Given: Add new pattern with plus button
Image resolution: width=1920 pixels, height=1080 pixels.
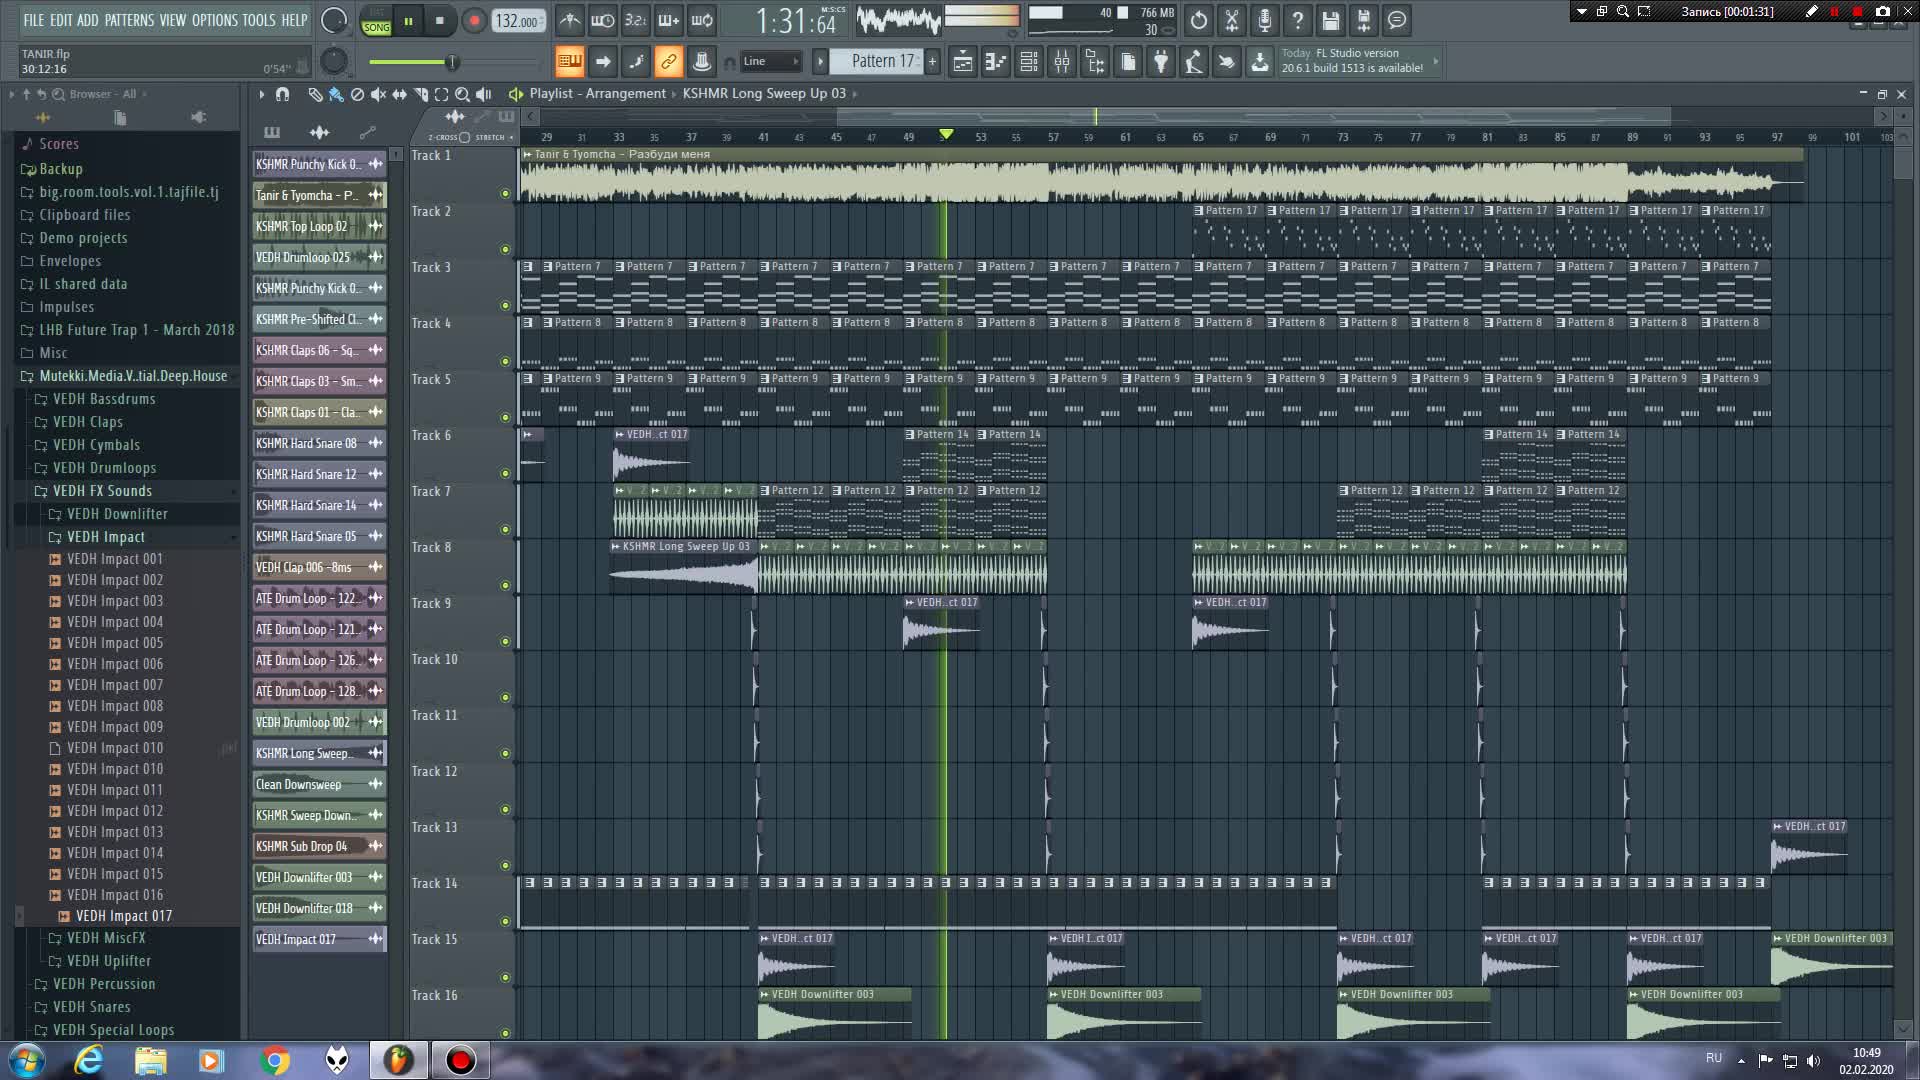Looking at the screenshot, I should (932, 62).
